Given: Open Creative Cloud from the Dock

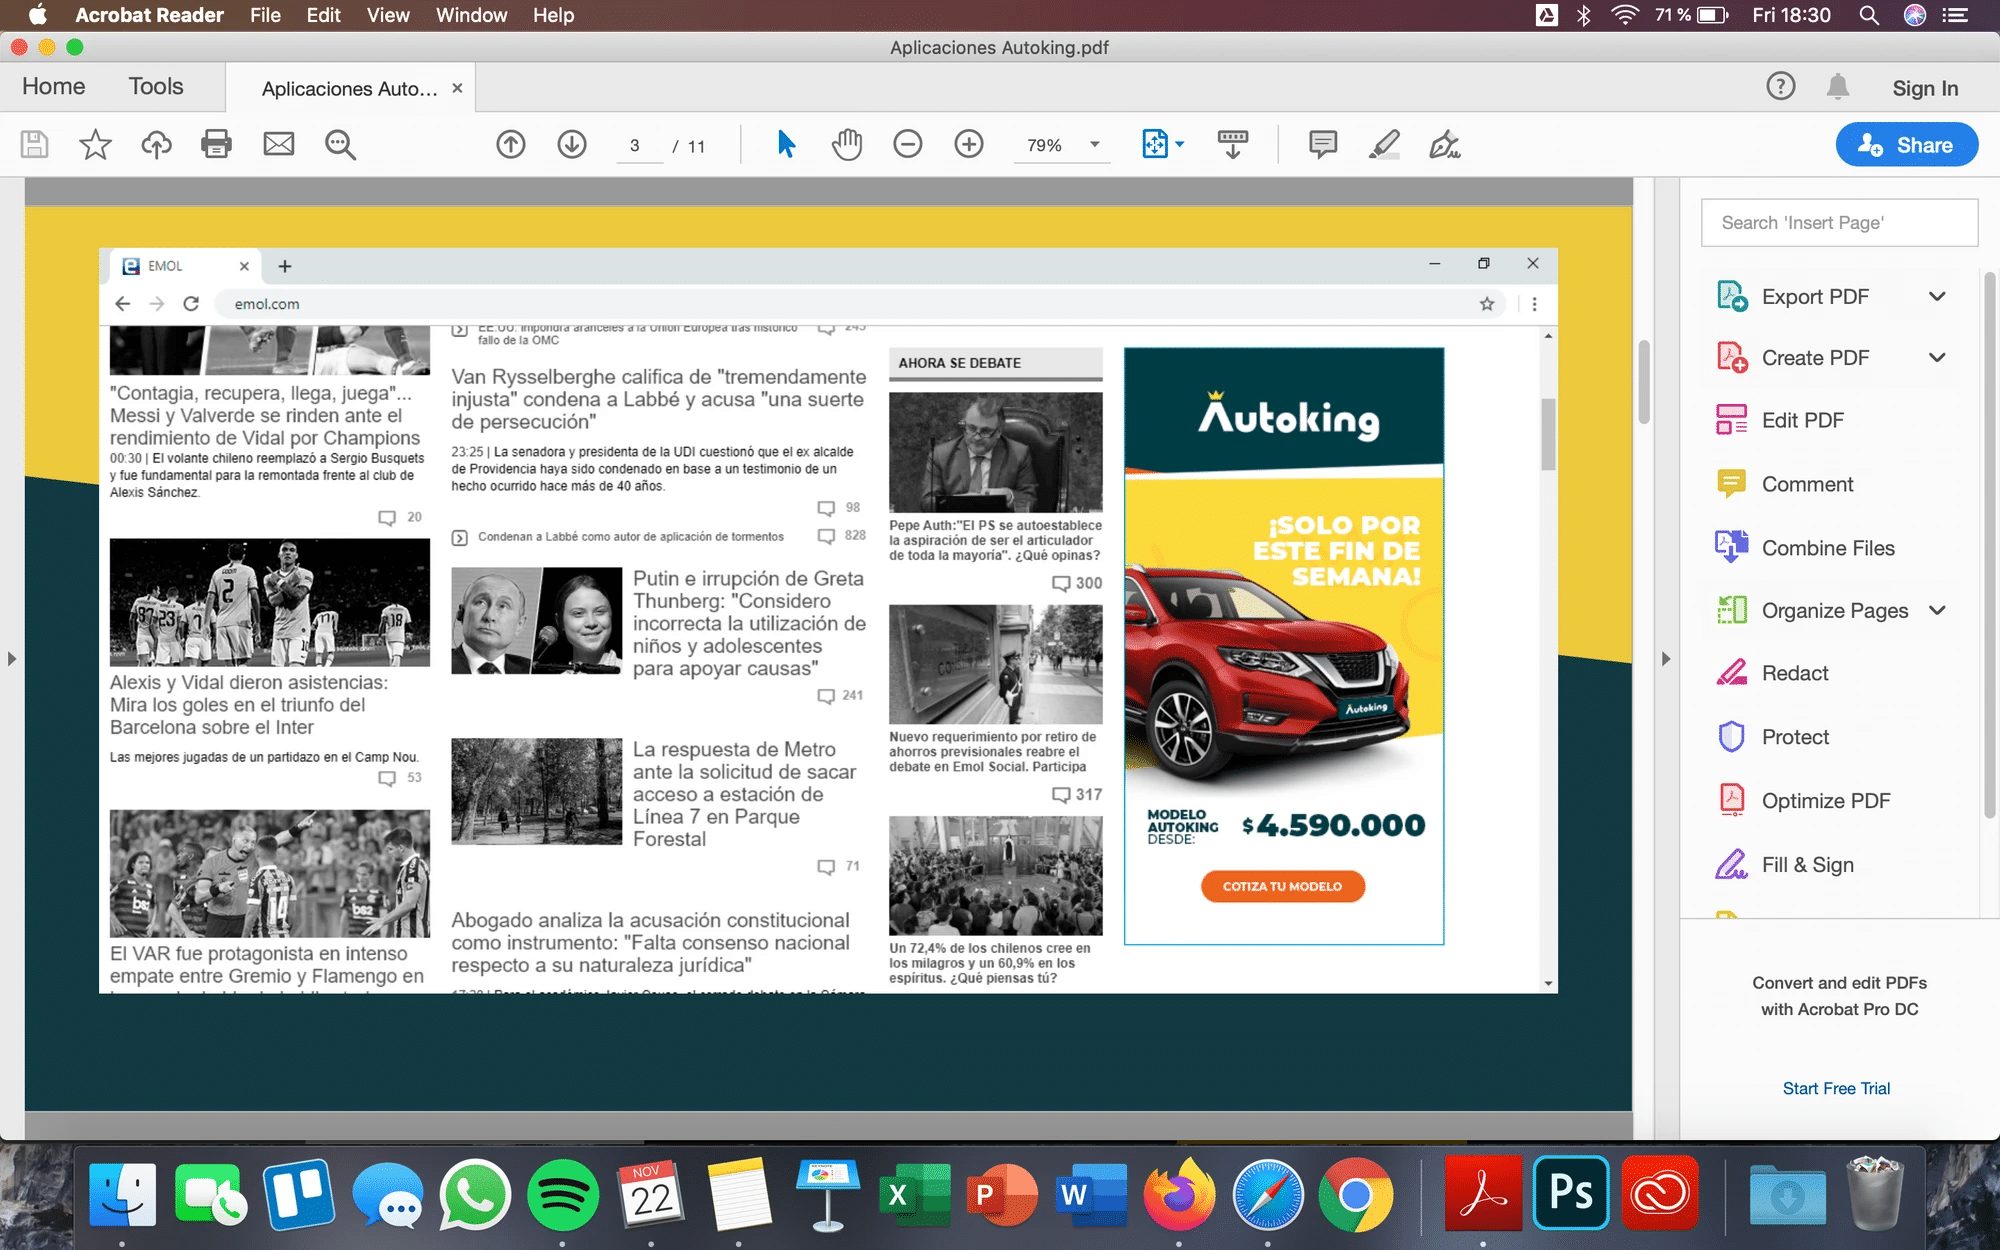Looking at the screenshot, I should [x=1660, y=1193].
